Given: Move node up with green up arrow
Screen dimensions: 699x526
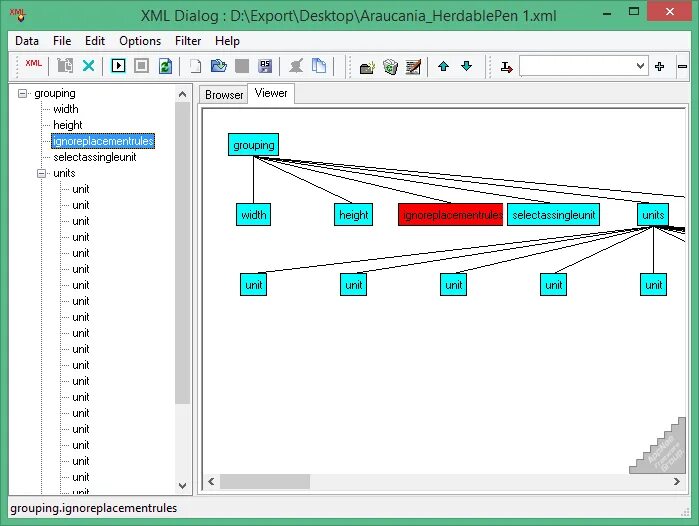Looking at the screenshot, I should click(x=443, y=66).
